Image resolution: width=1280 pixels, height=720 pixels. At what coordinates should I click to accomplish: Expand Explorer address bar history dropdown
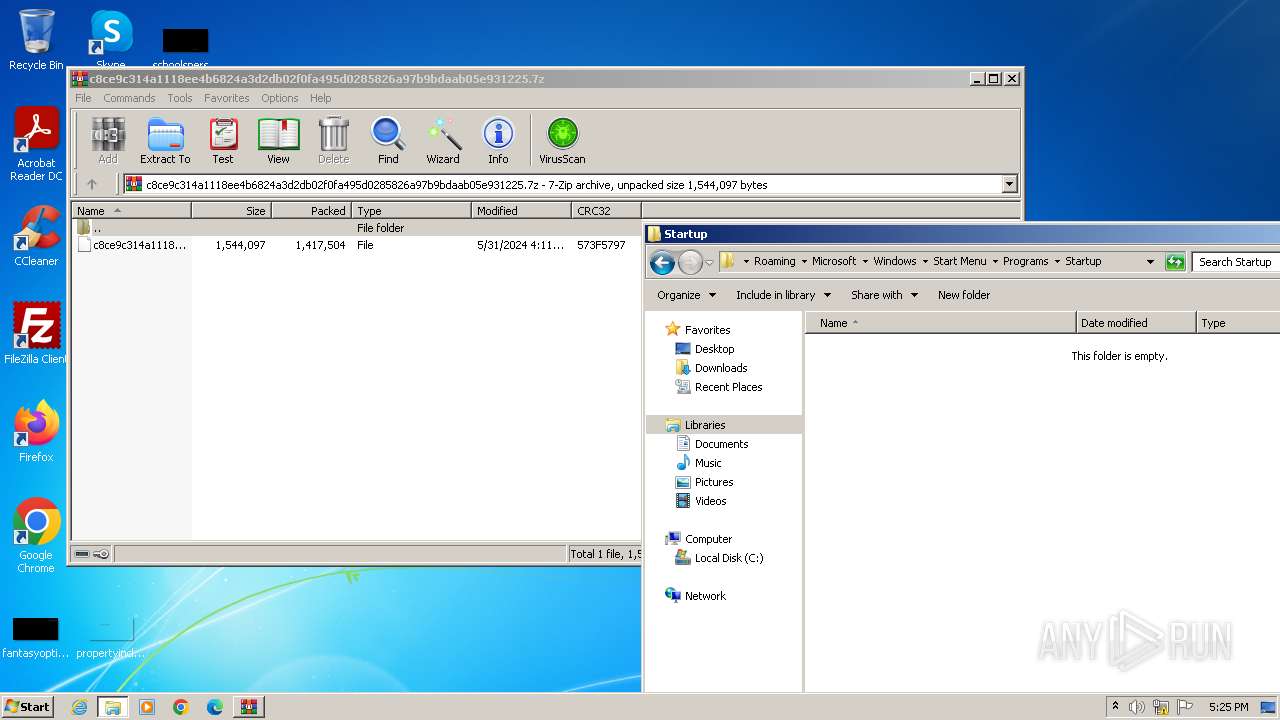[1150, 262]
